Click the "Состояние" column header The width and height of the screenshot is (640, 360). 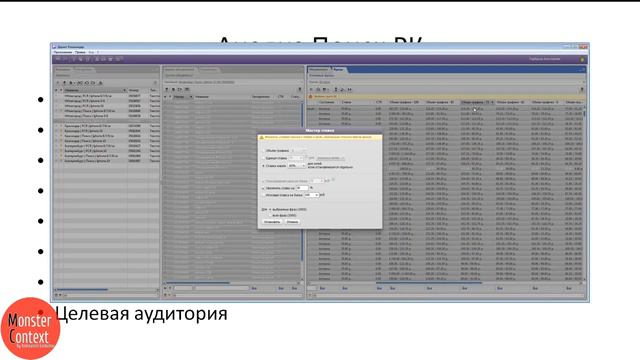pos(327,102)
